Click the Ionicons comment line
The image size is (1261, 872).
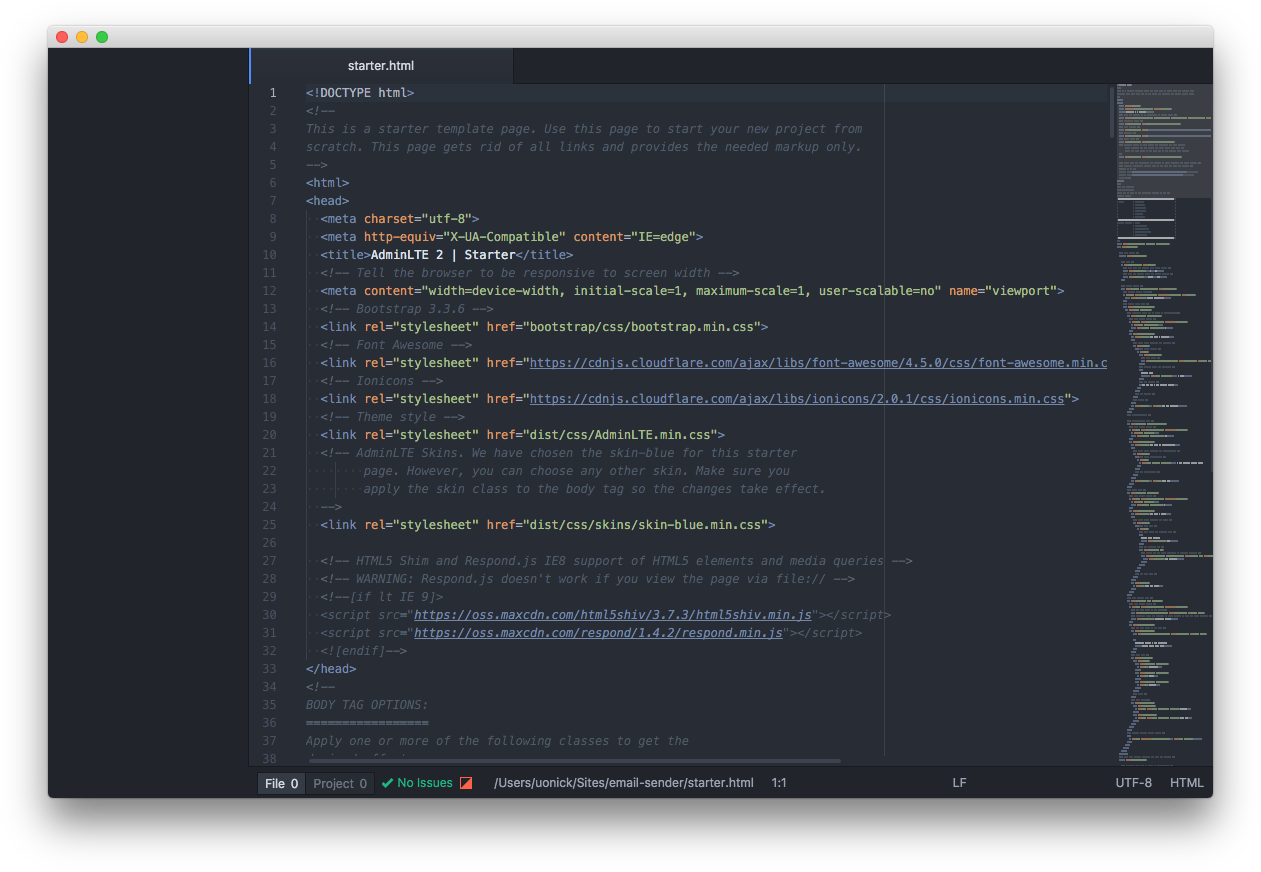382,381
